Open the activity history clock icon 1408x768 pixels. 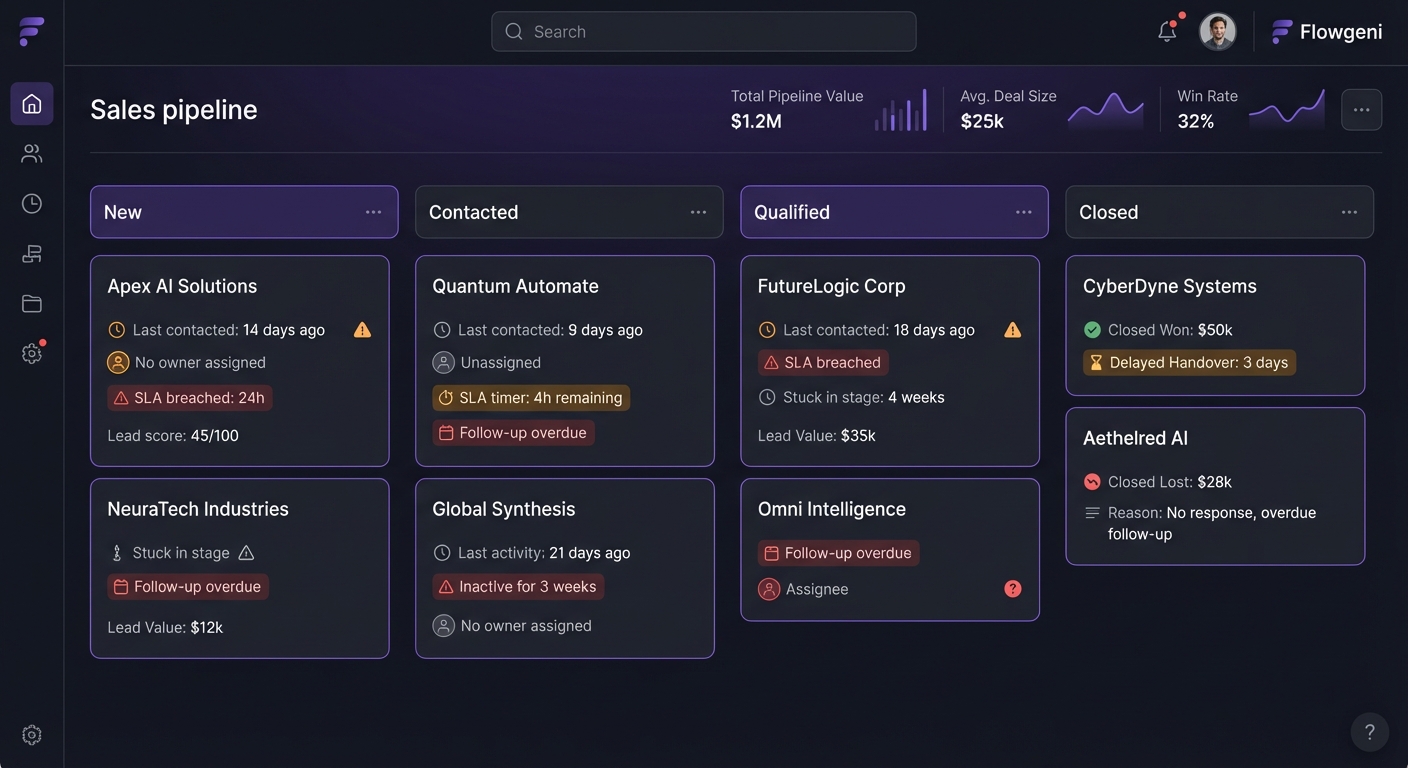click(31, 203)
